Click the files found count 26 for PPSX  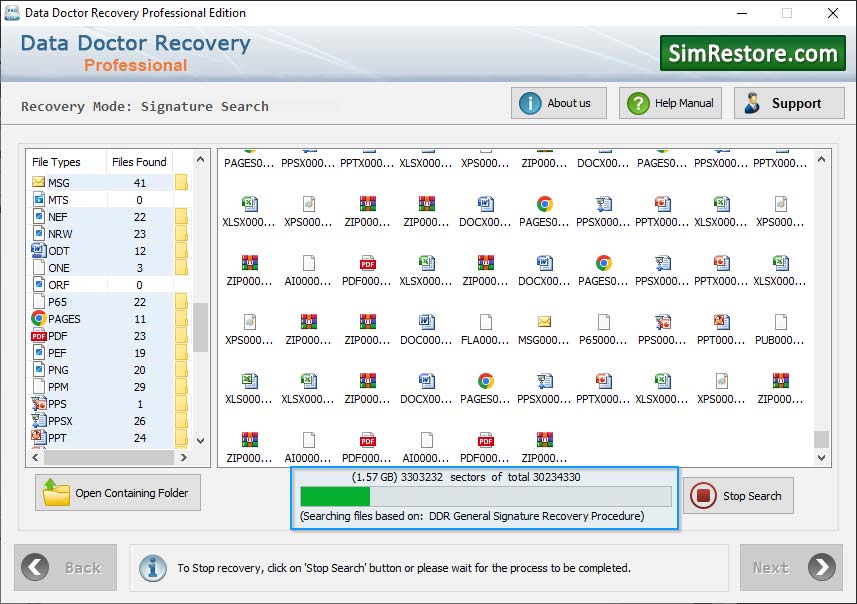(140, 421)
